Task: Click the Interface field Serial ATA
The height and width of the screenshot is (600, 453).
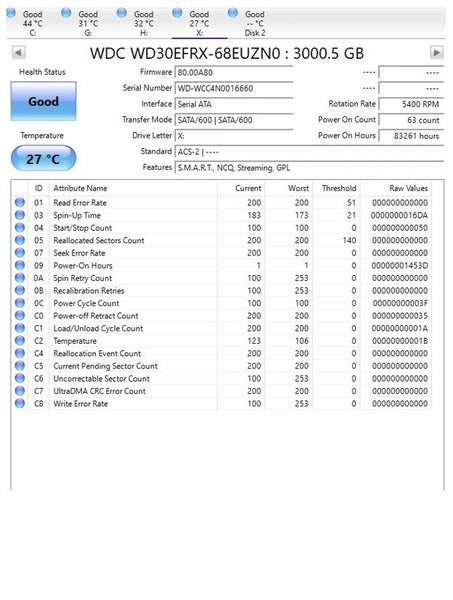Action: tap(234, 104)
